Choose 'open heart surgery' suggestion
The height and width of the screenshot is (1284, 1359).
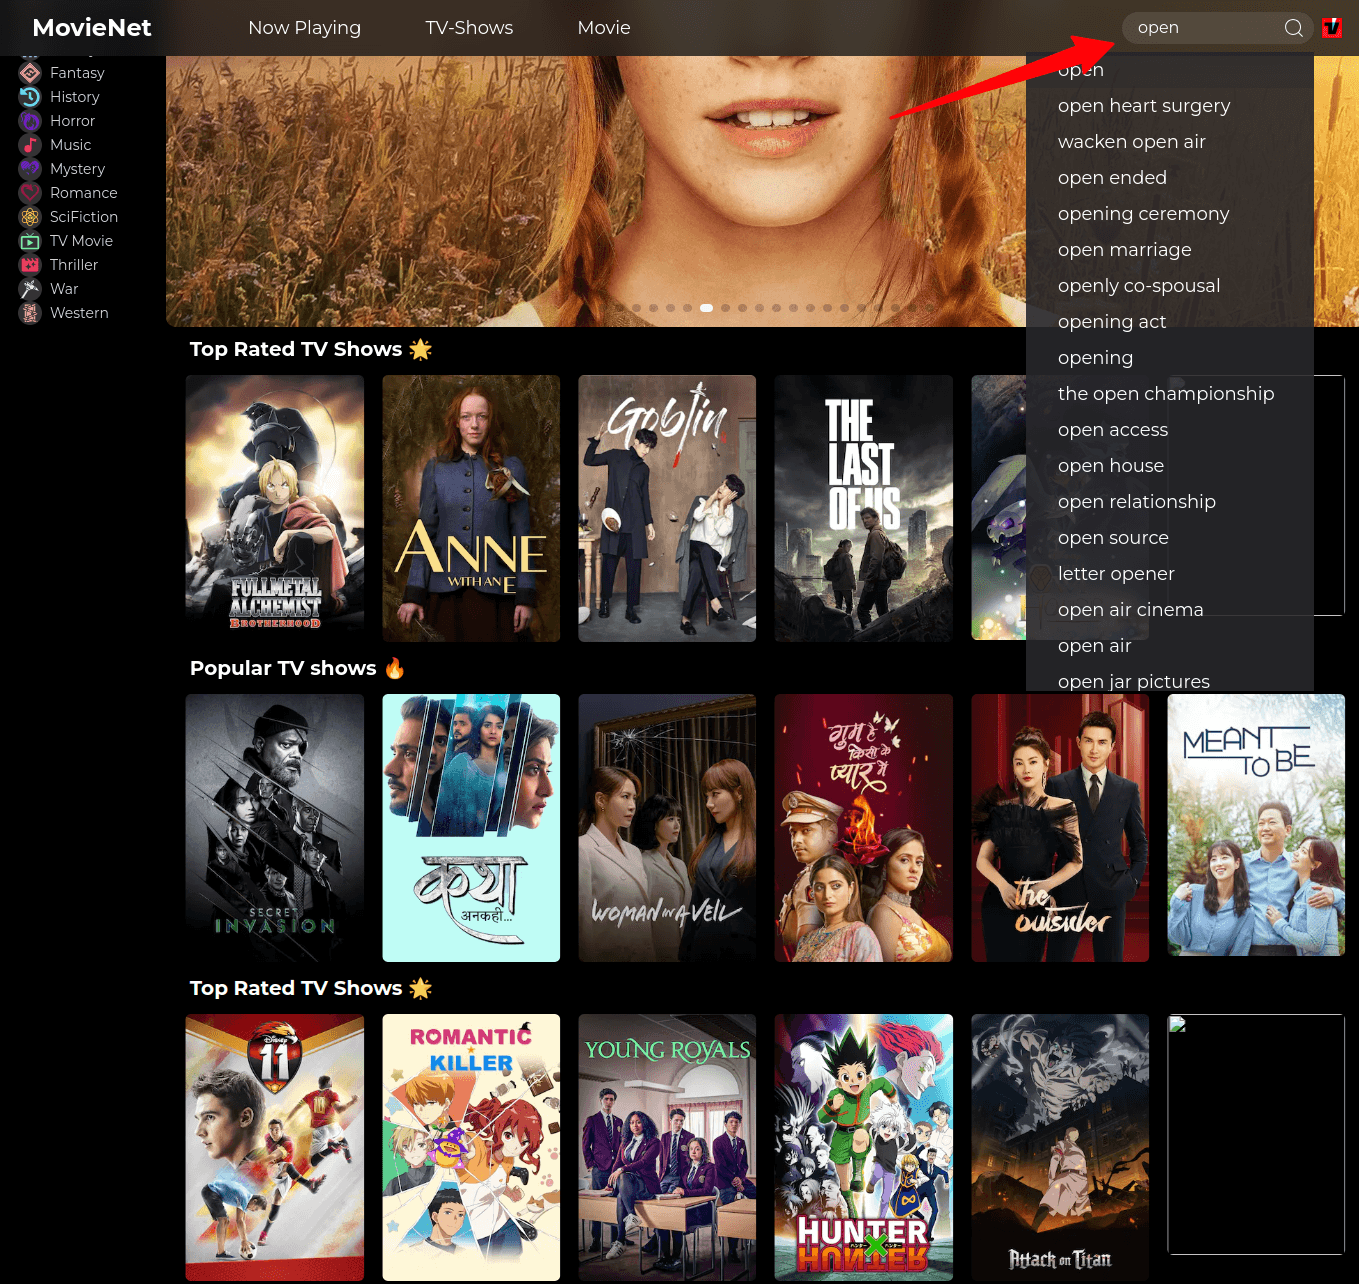click(x=1170, y=106)
